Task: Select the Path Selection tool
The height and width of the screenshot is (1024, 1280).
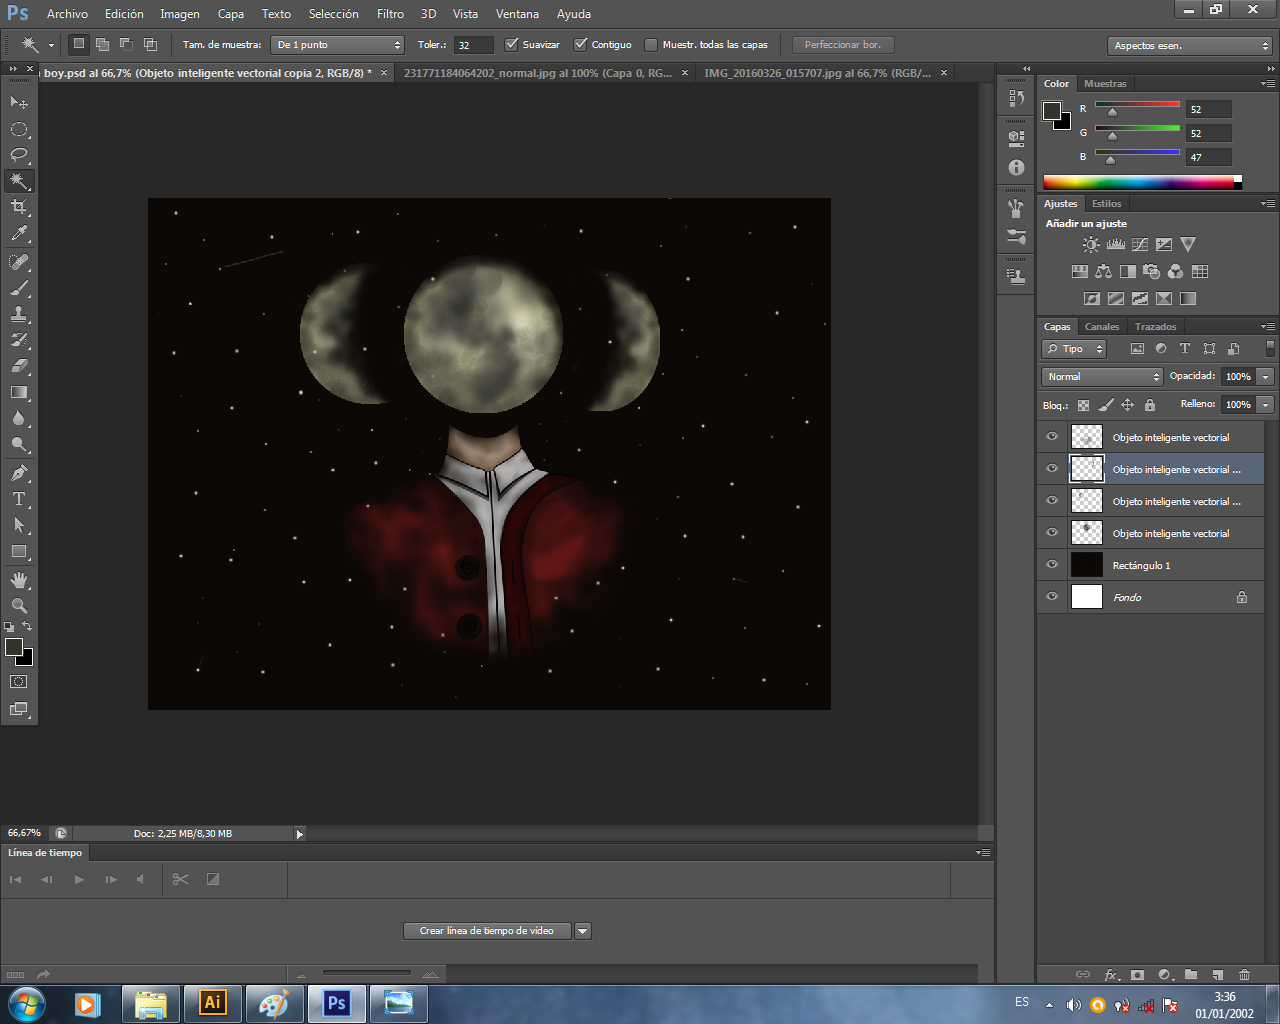Action: pos(19,525)
